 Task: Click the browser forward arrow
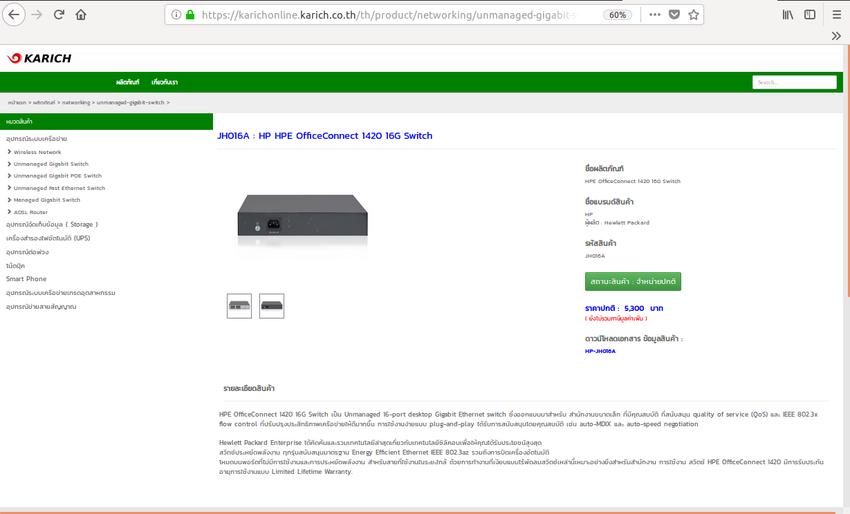(37, 15)
